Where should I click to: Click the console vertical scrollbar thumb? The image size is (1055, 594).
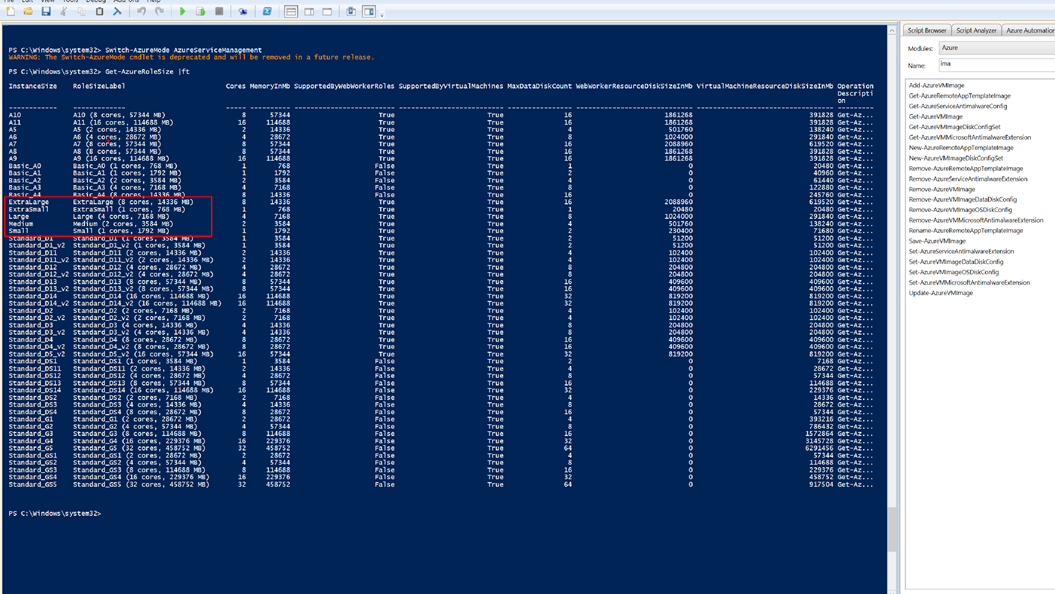coord(892,529)
